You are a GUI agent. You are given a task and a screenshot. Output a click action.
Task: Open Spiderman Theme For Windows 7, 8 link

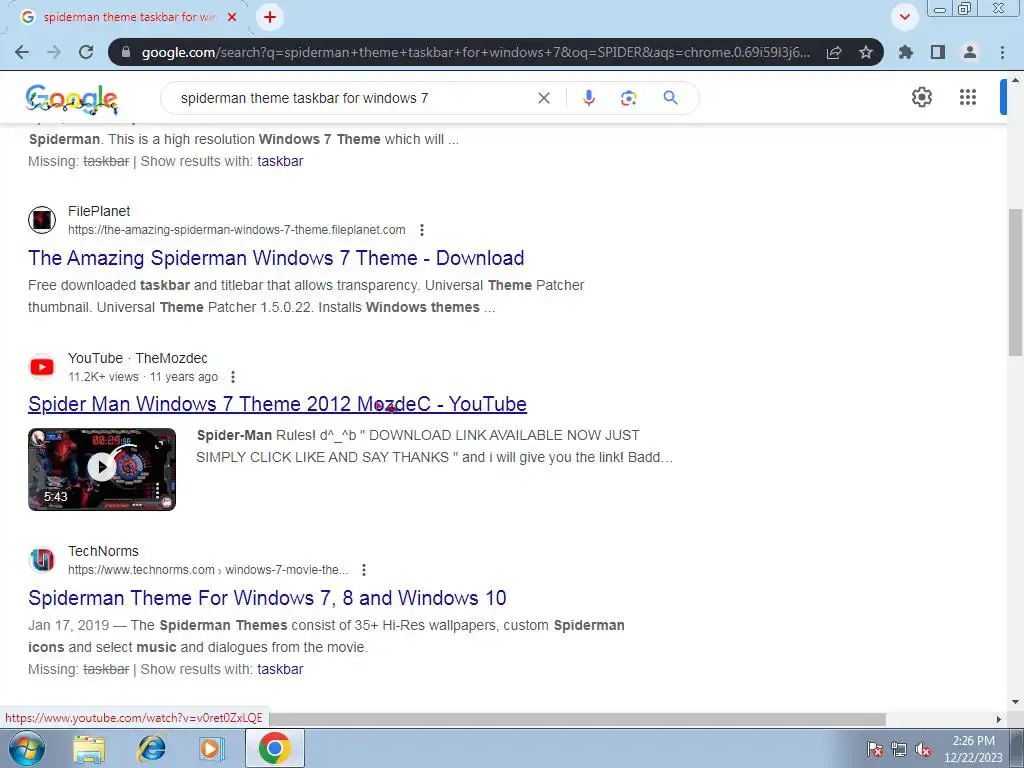tap(267, 598)
